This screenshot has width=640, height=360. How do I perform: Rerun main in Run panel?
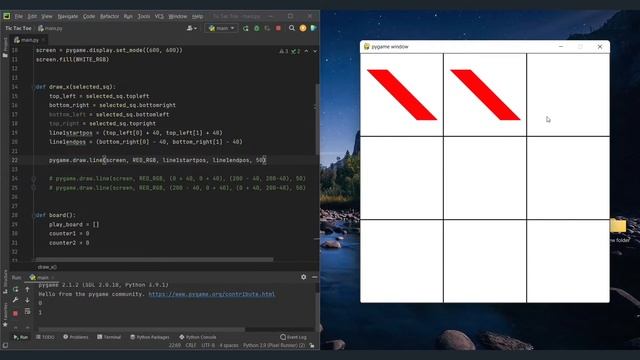point(16,289)
